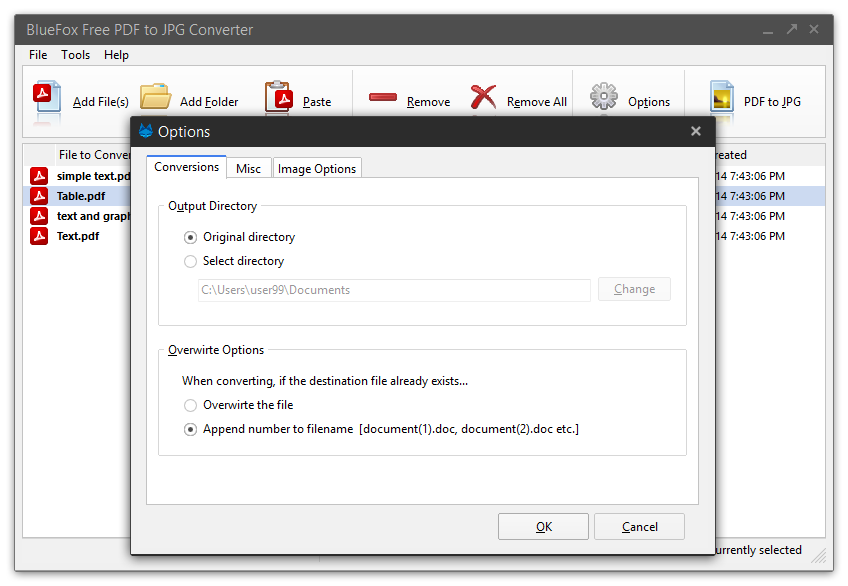Image resolution: width=848 pixels, height=586 pixels.
Task: Click the Options gear icon in toolbar
Action: [x=604, y=96]
